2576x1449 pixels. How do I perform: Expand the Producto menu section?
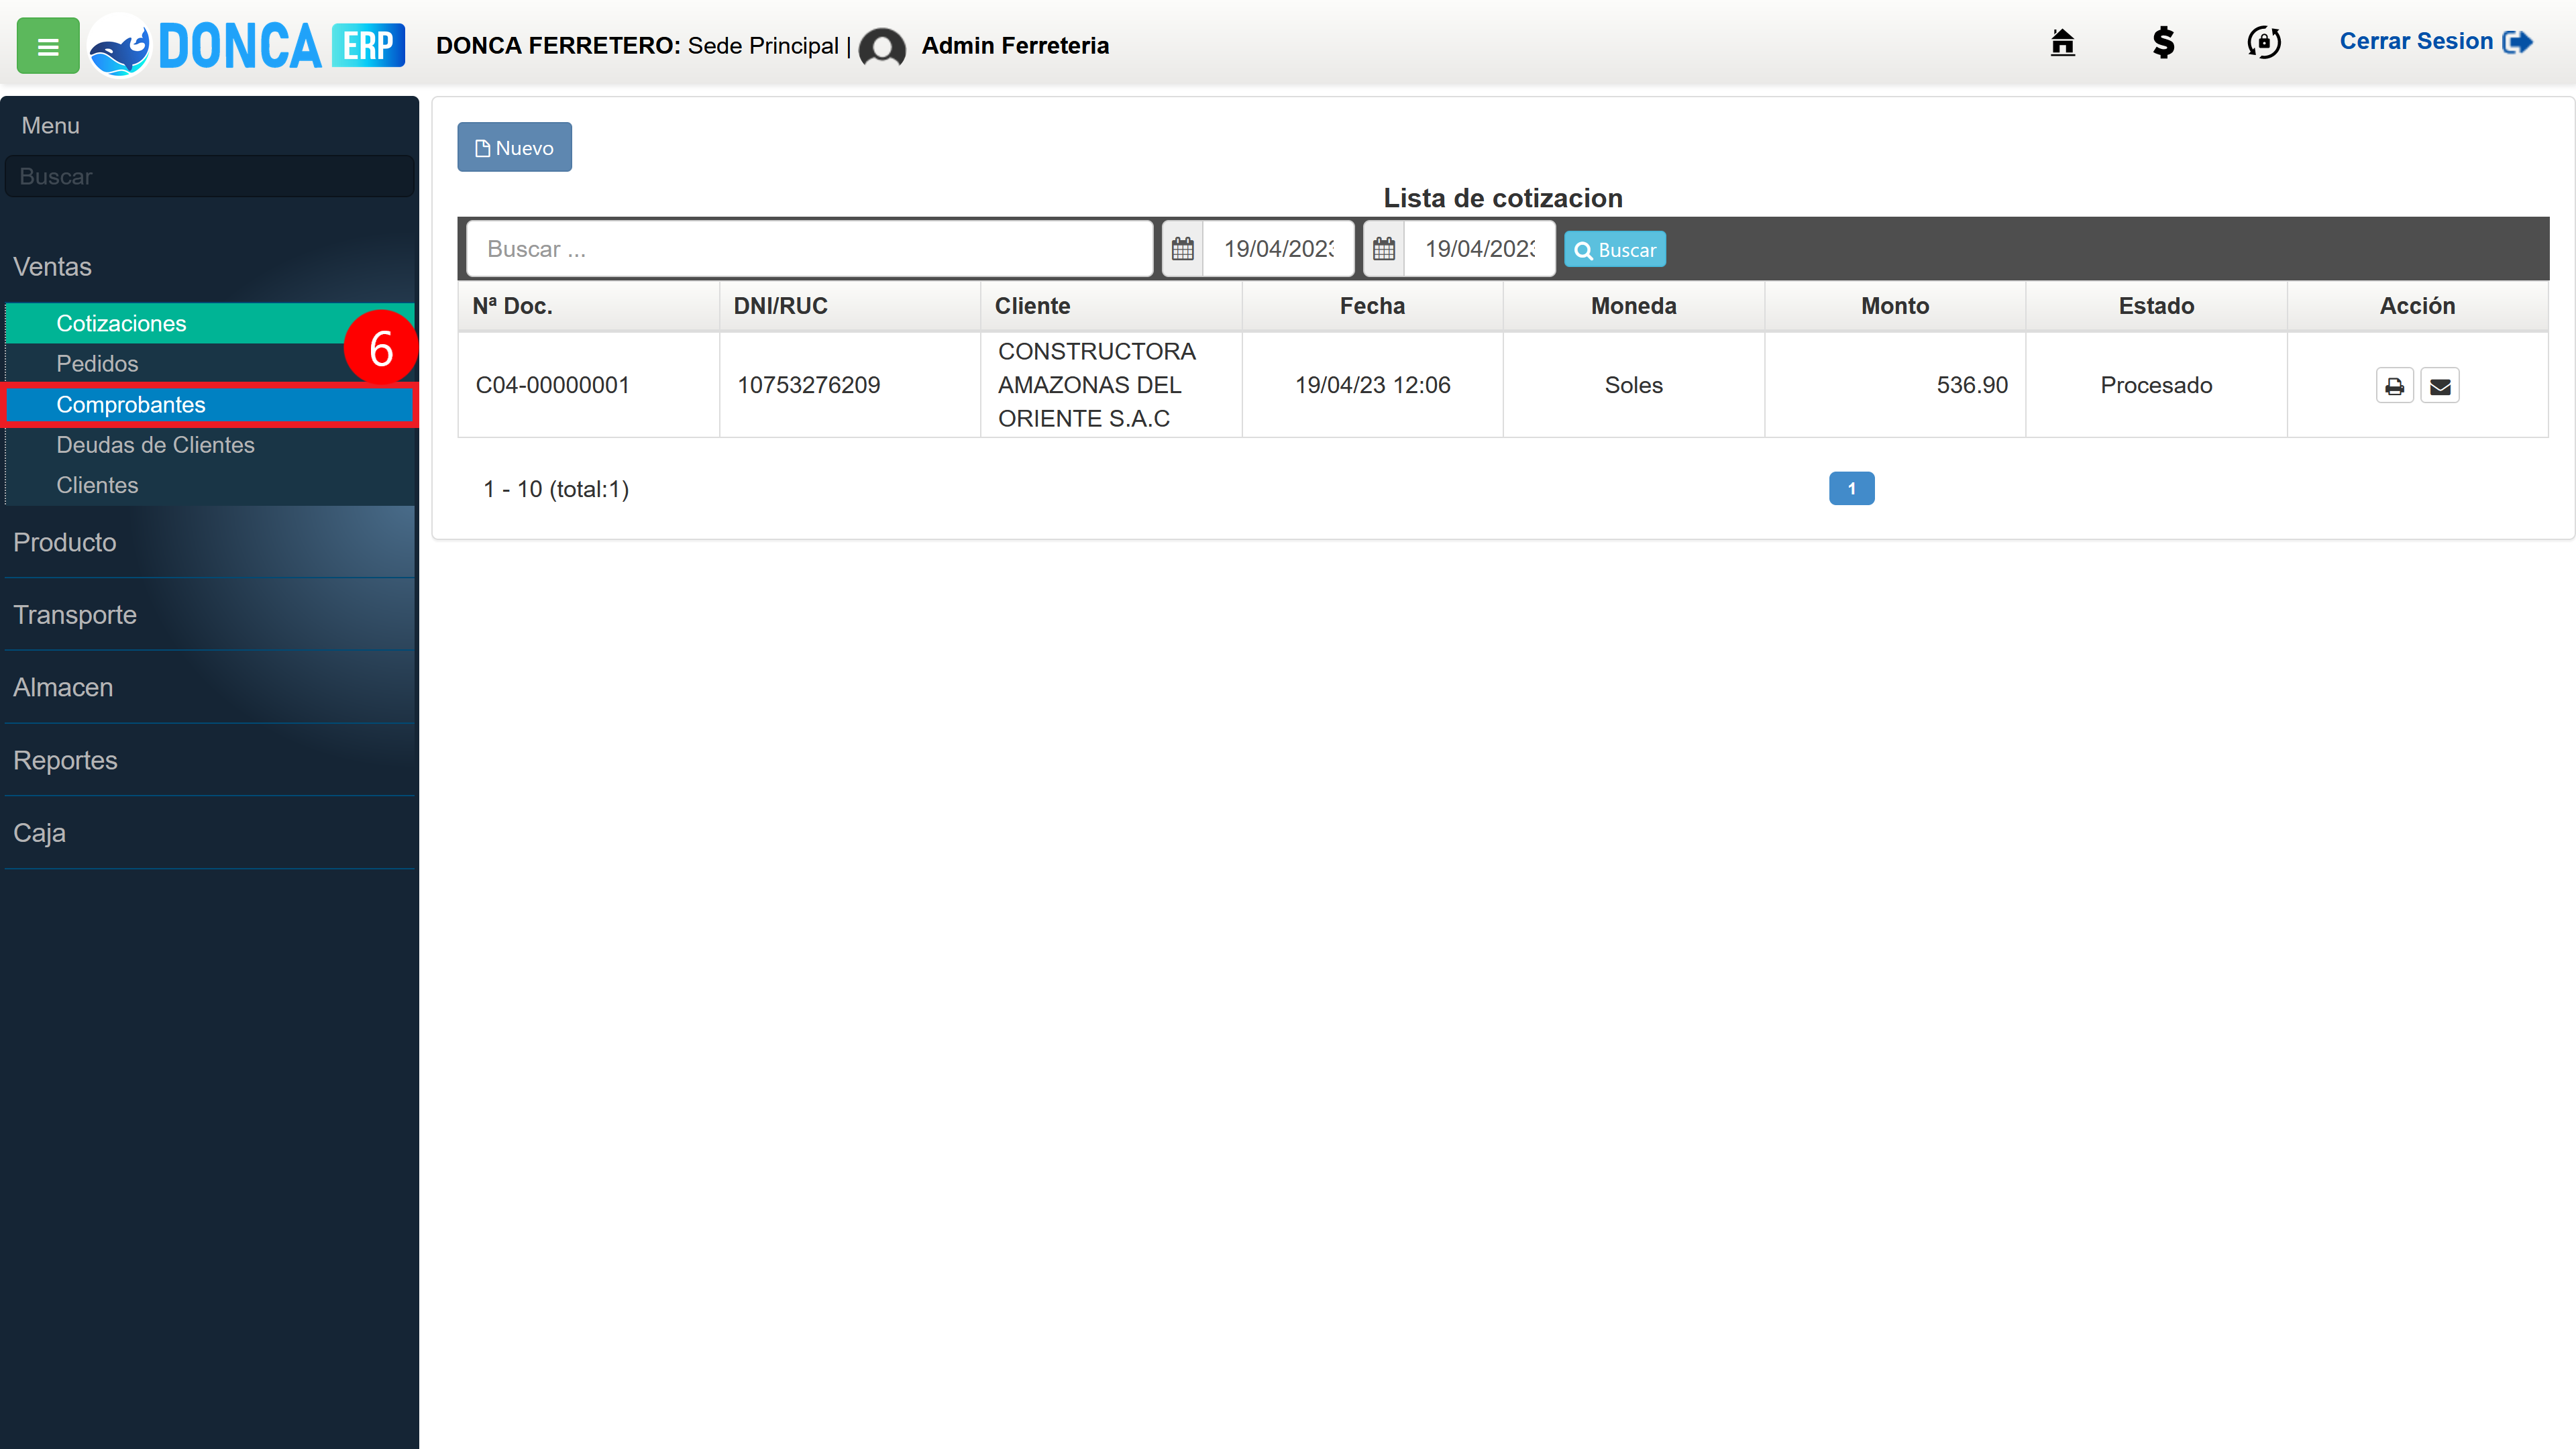click(x=209, y=542)
